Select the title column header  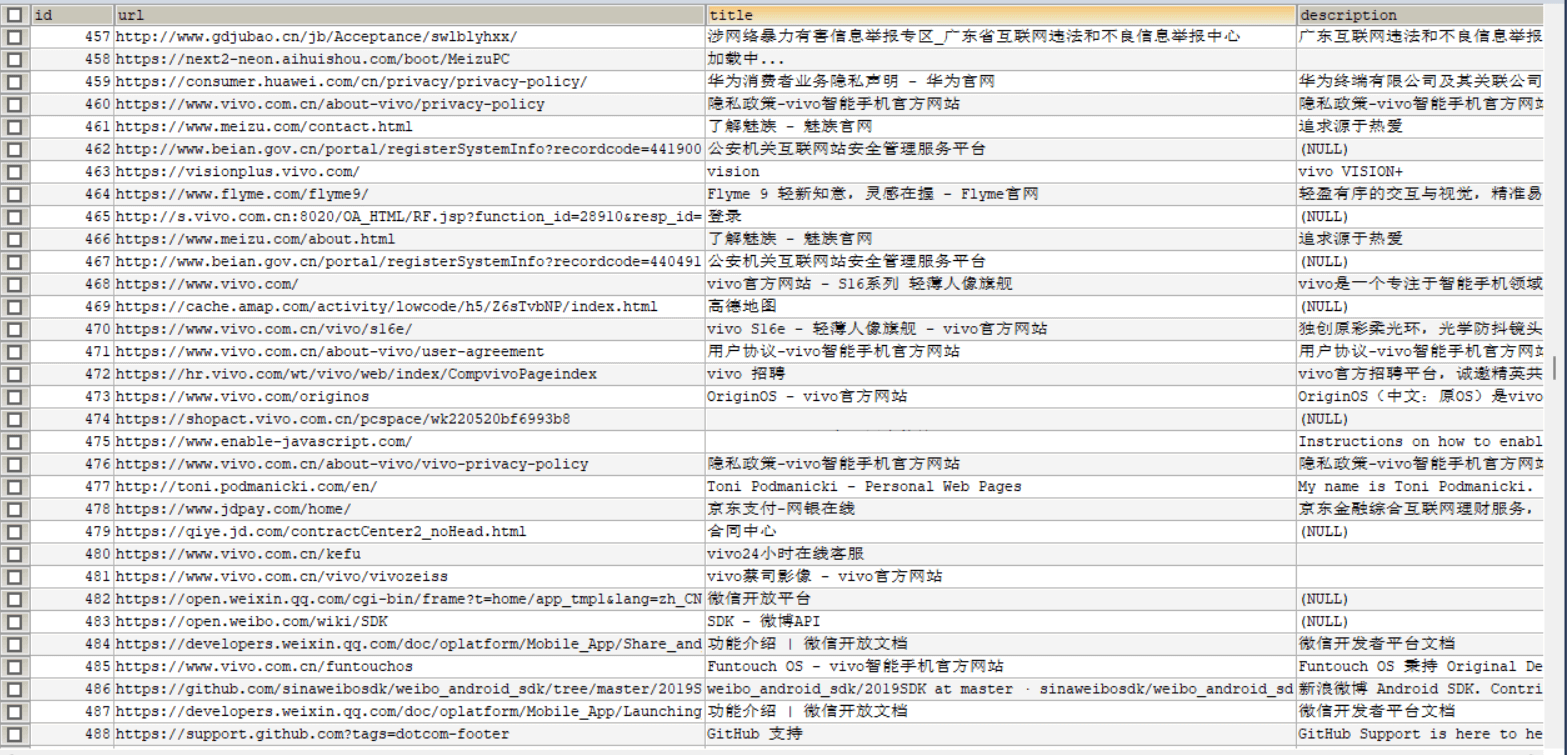1000,15
